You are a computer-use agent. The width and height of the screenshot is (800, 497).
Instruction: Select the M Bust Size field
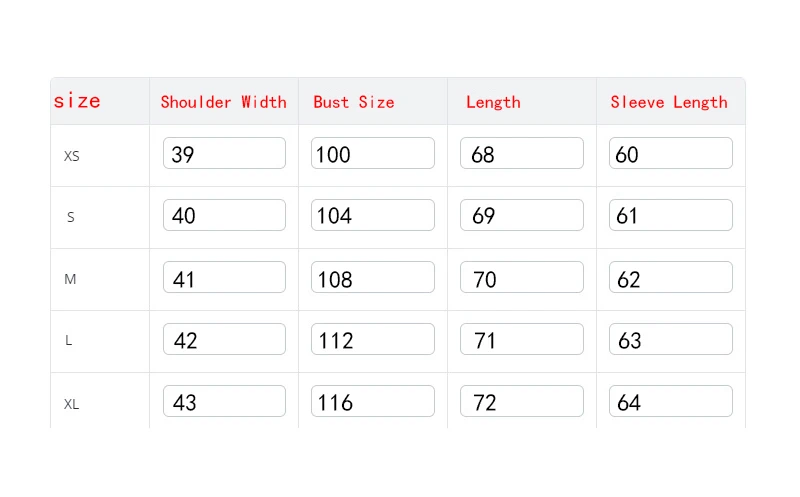[x=373, y=278]
